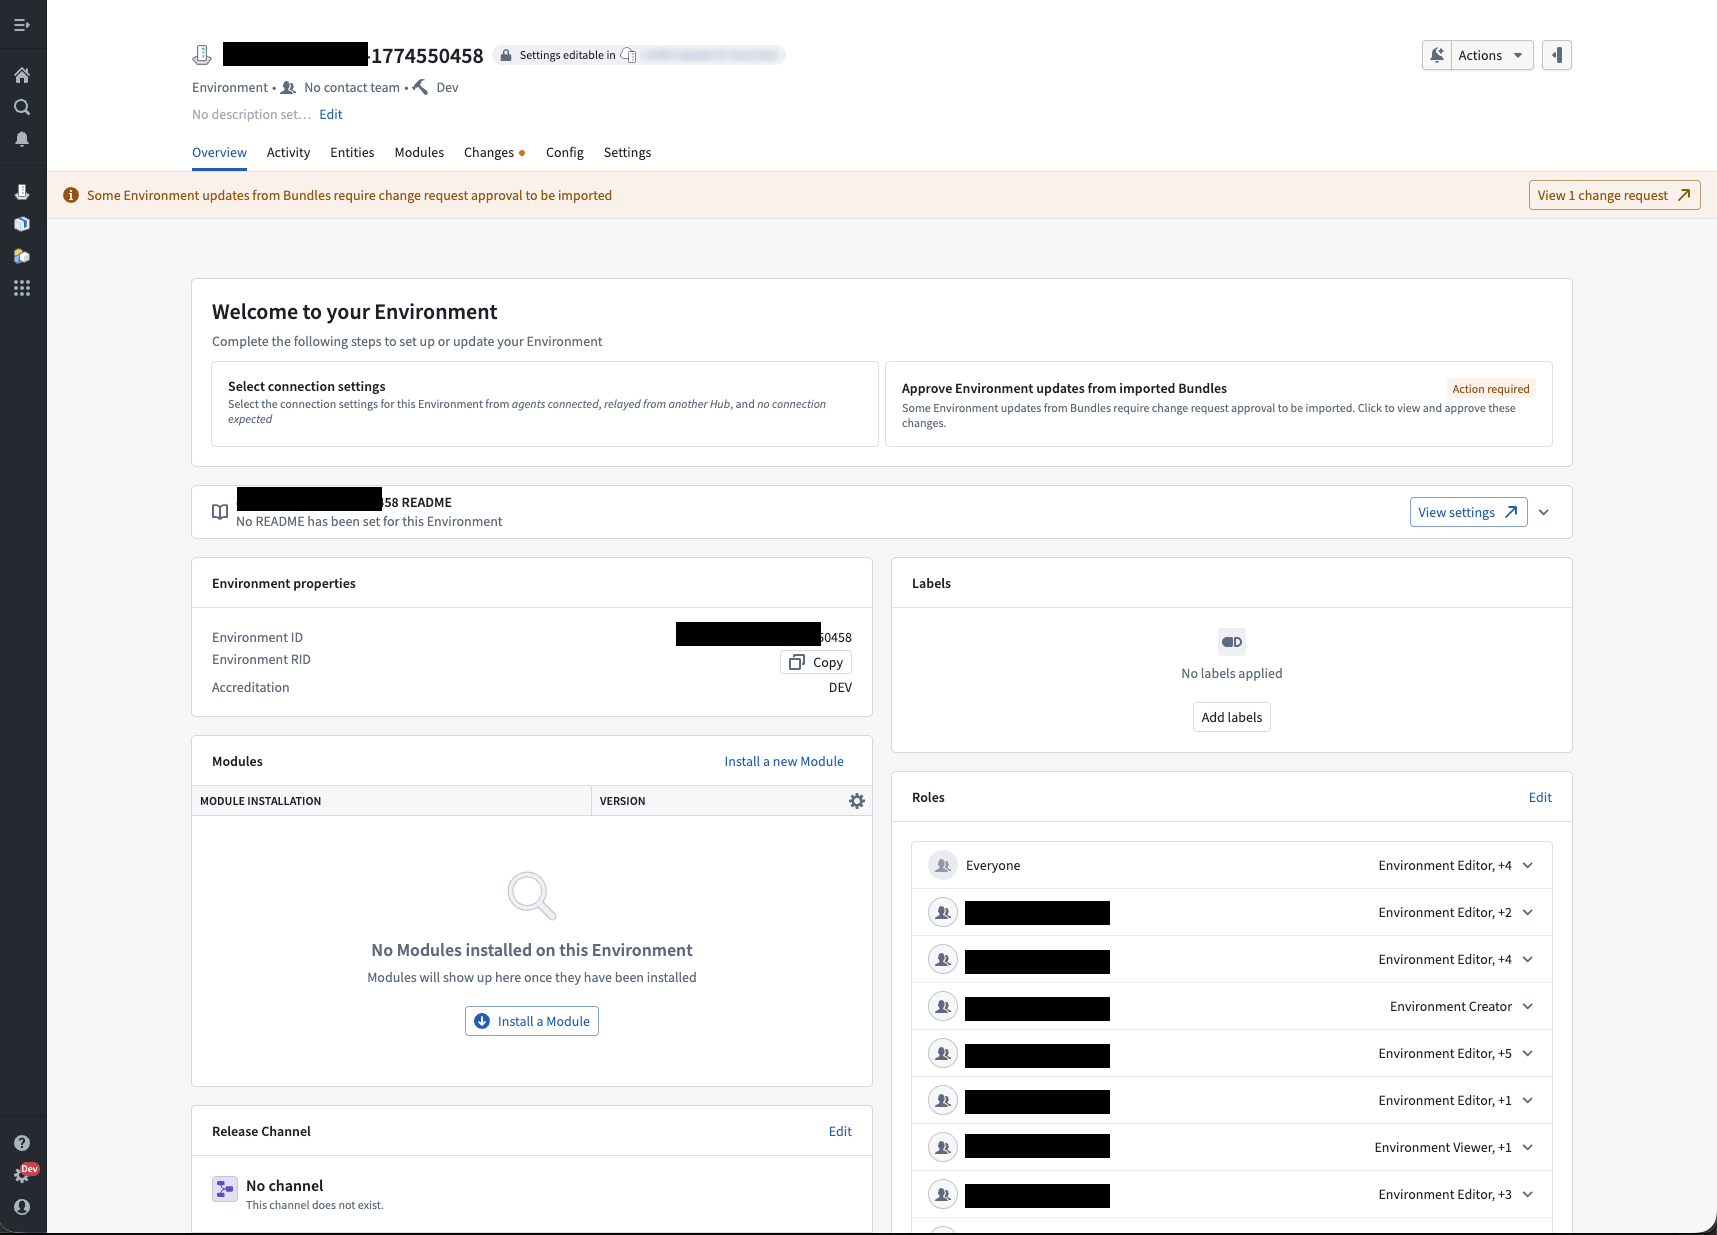The width and height of the screenshot is (1717, 1235).
Task: Expand the Environment Editor, +2 row
Action: pos(1528,912)
